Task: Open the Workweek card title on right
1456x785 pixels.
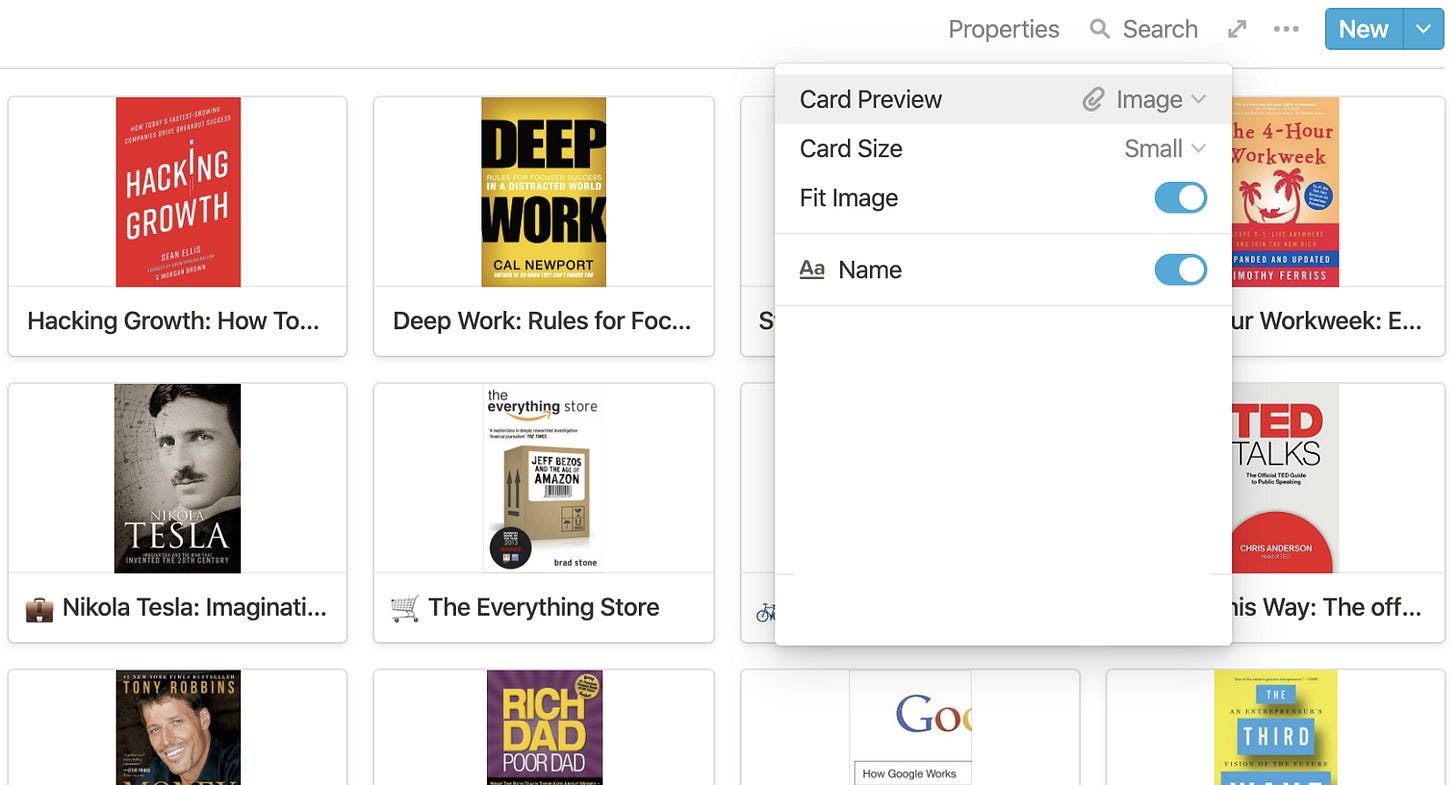Action: tap(1327, 321)
